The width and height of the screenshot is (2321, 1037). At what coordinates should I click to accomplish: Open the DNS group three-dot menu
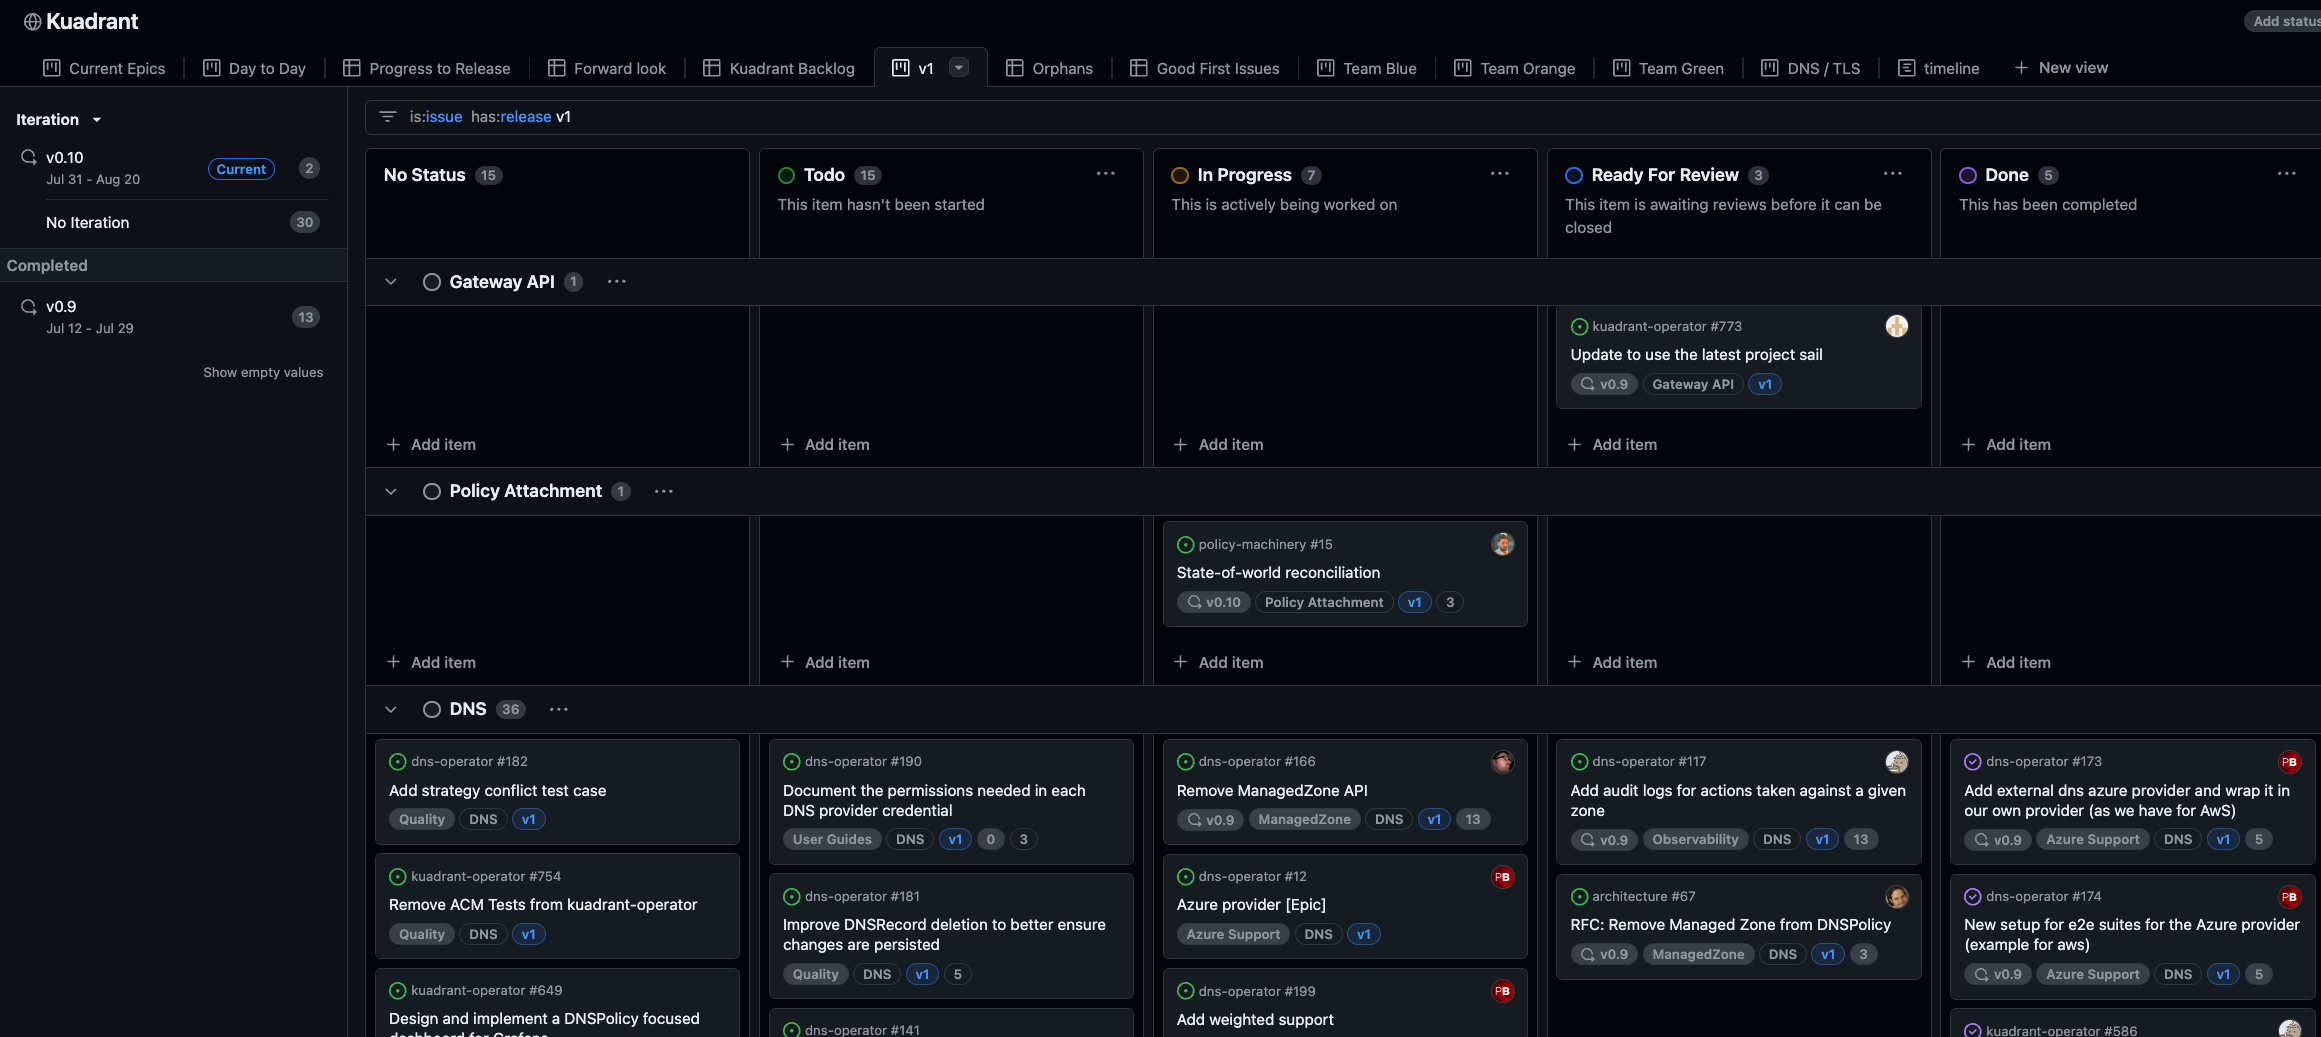click(x=559, y=709)
